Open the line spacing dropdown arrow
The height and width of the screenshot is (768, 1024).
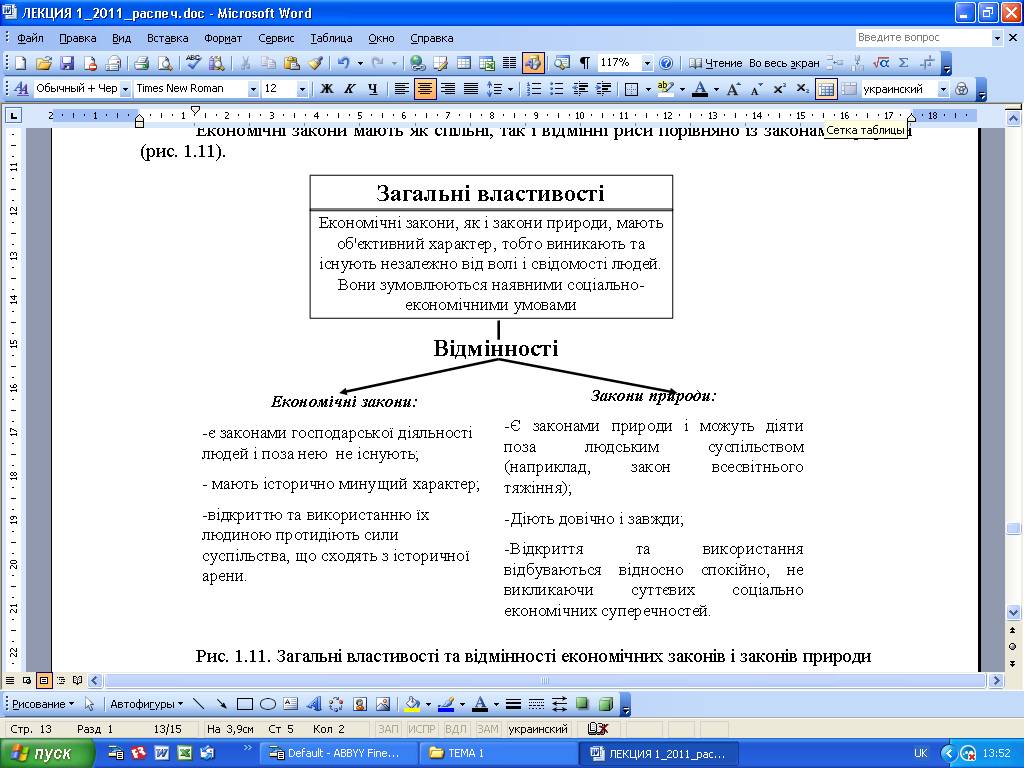point(510,89)
